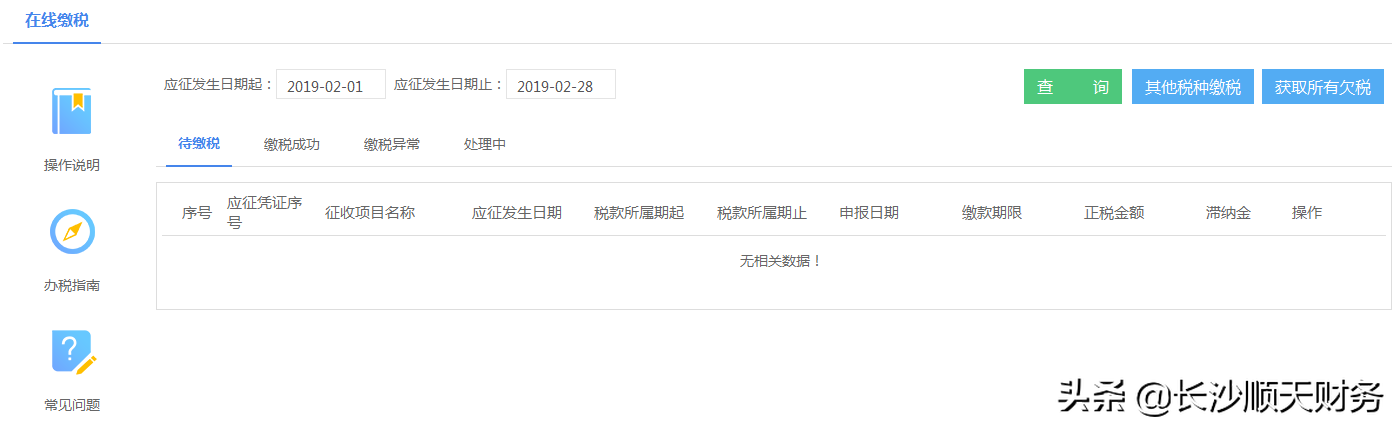This screenshot has height=428, width=1398.
Task: Open the 应征发生日期止 date field
Action: pyautogui.click(x=561, y=85)
